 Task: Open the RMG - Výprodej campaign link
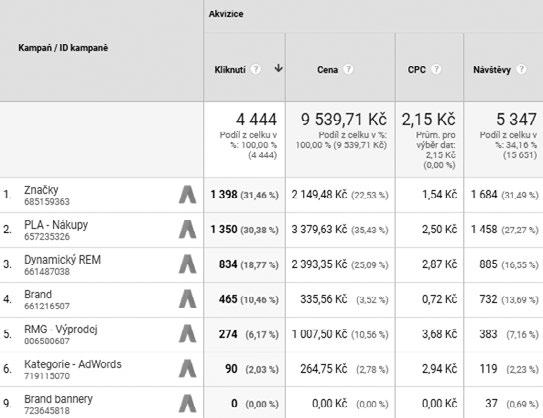coord(61,329)
